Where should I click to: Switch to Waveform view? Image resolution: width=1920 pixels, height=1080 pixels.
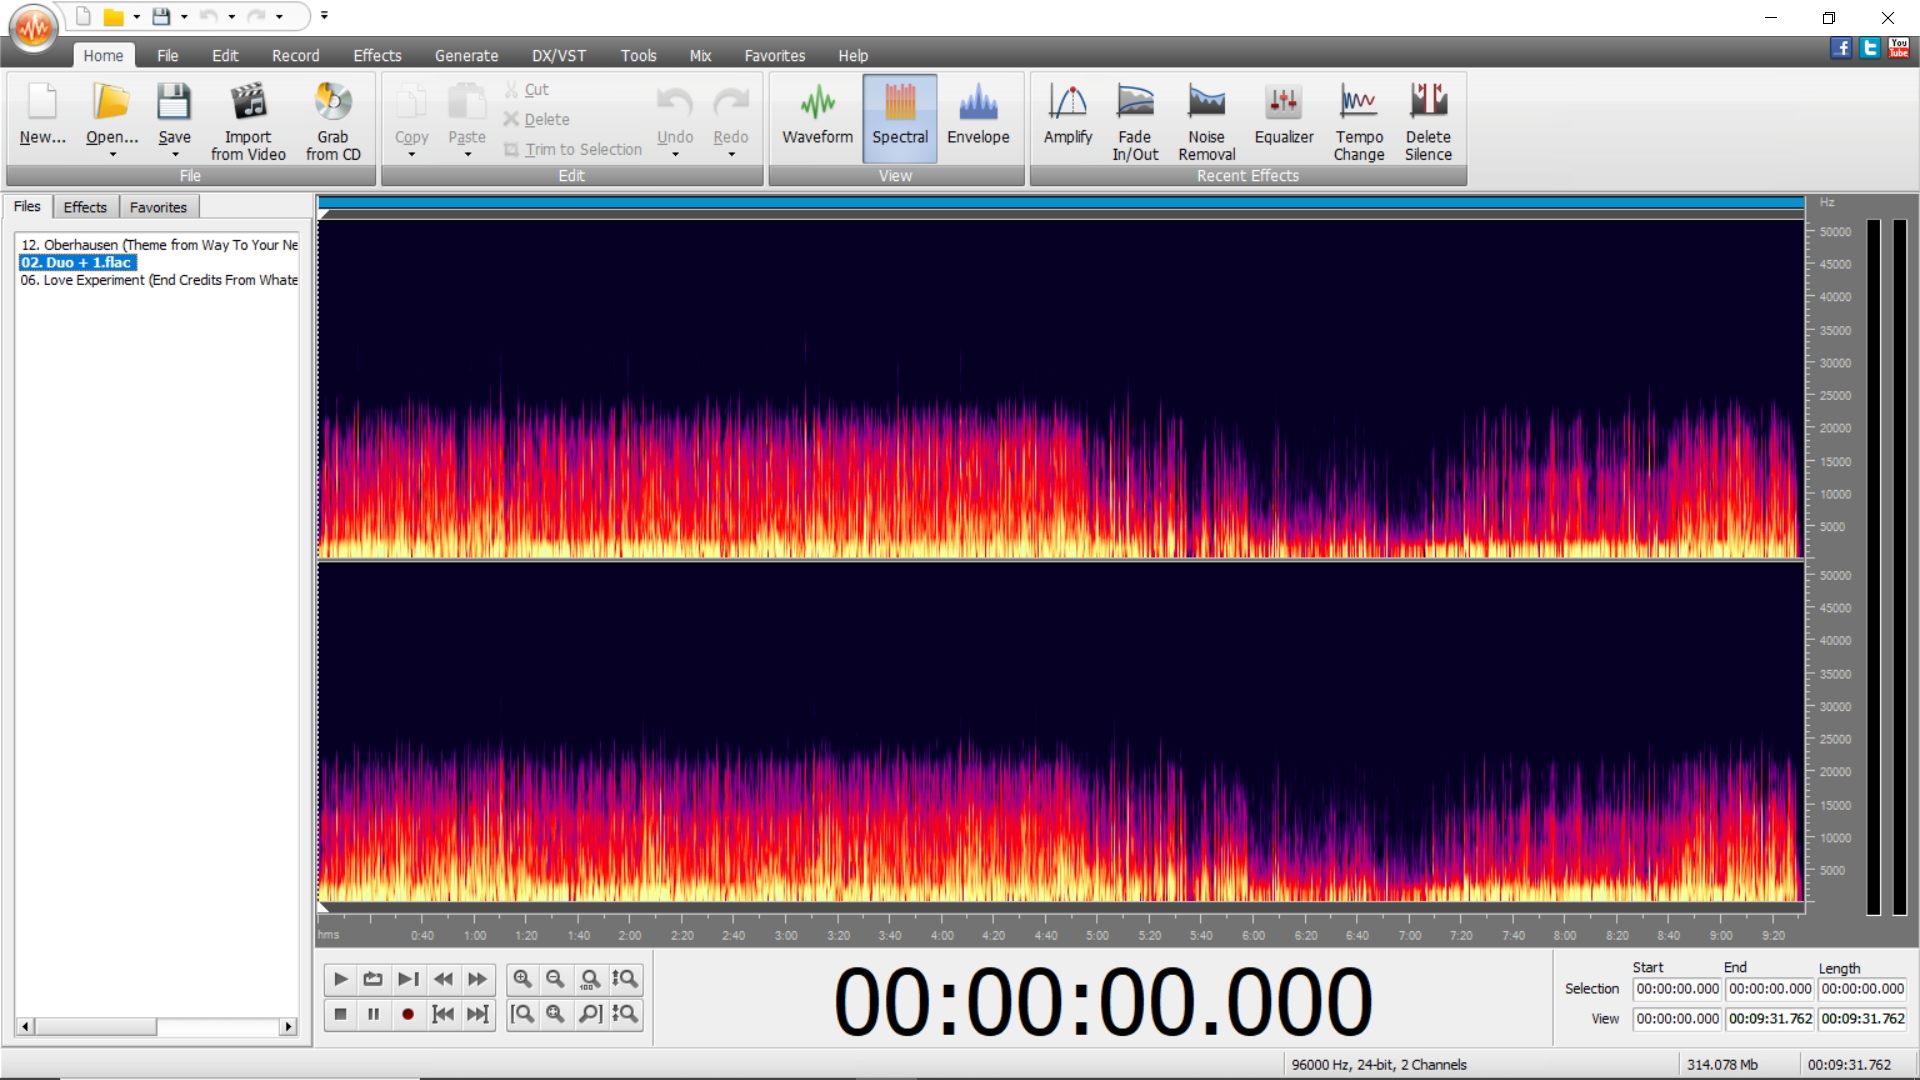[x=817, y=117]
